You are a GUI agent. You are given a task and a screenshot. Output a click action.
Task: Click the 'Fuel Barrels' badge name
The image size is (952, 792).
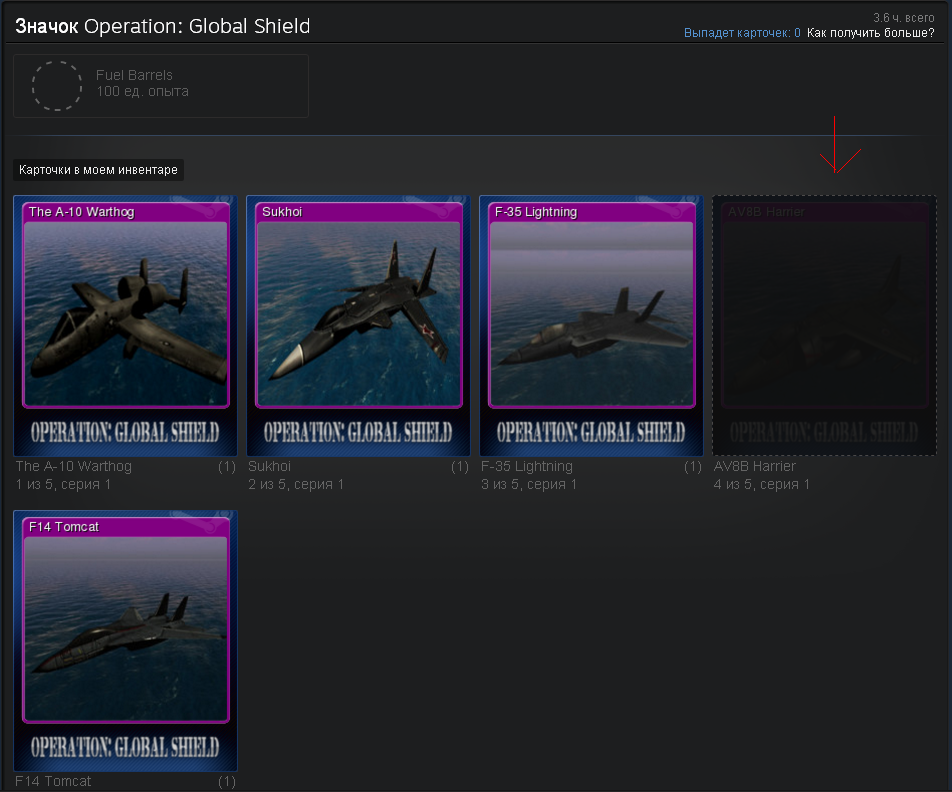(134, 75)
